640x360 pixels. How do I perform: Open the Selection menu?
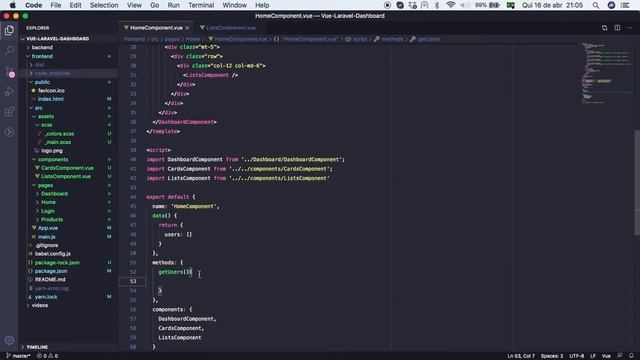[x=104, y=5]
